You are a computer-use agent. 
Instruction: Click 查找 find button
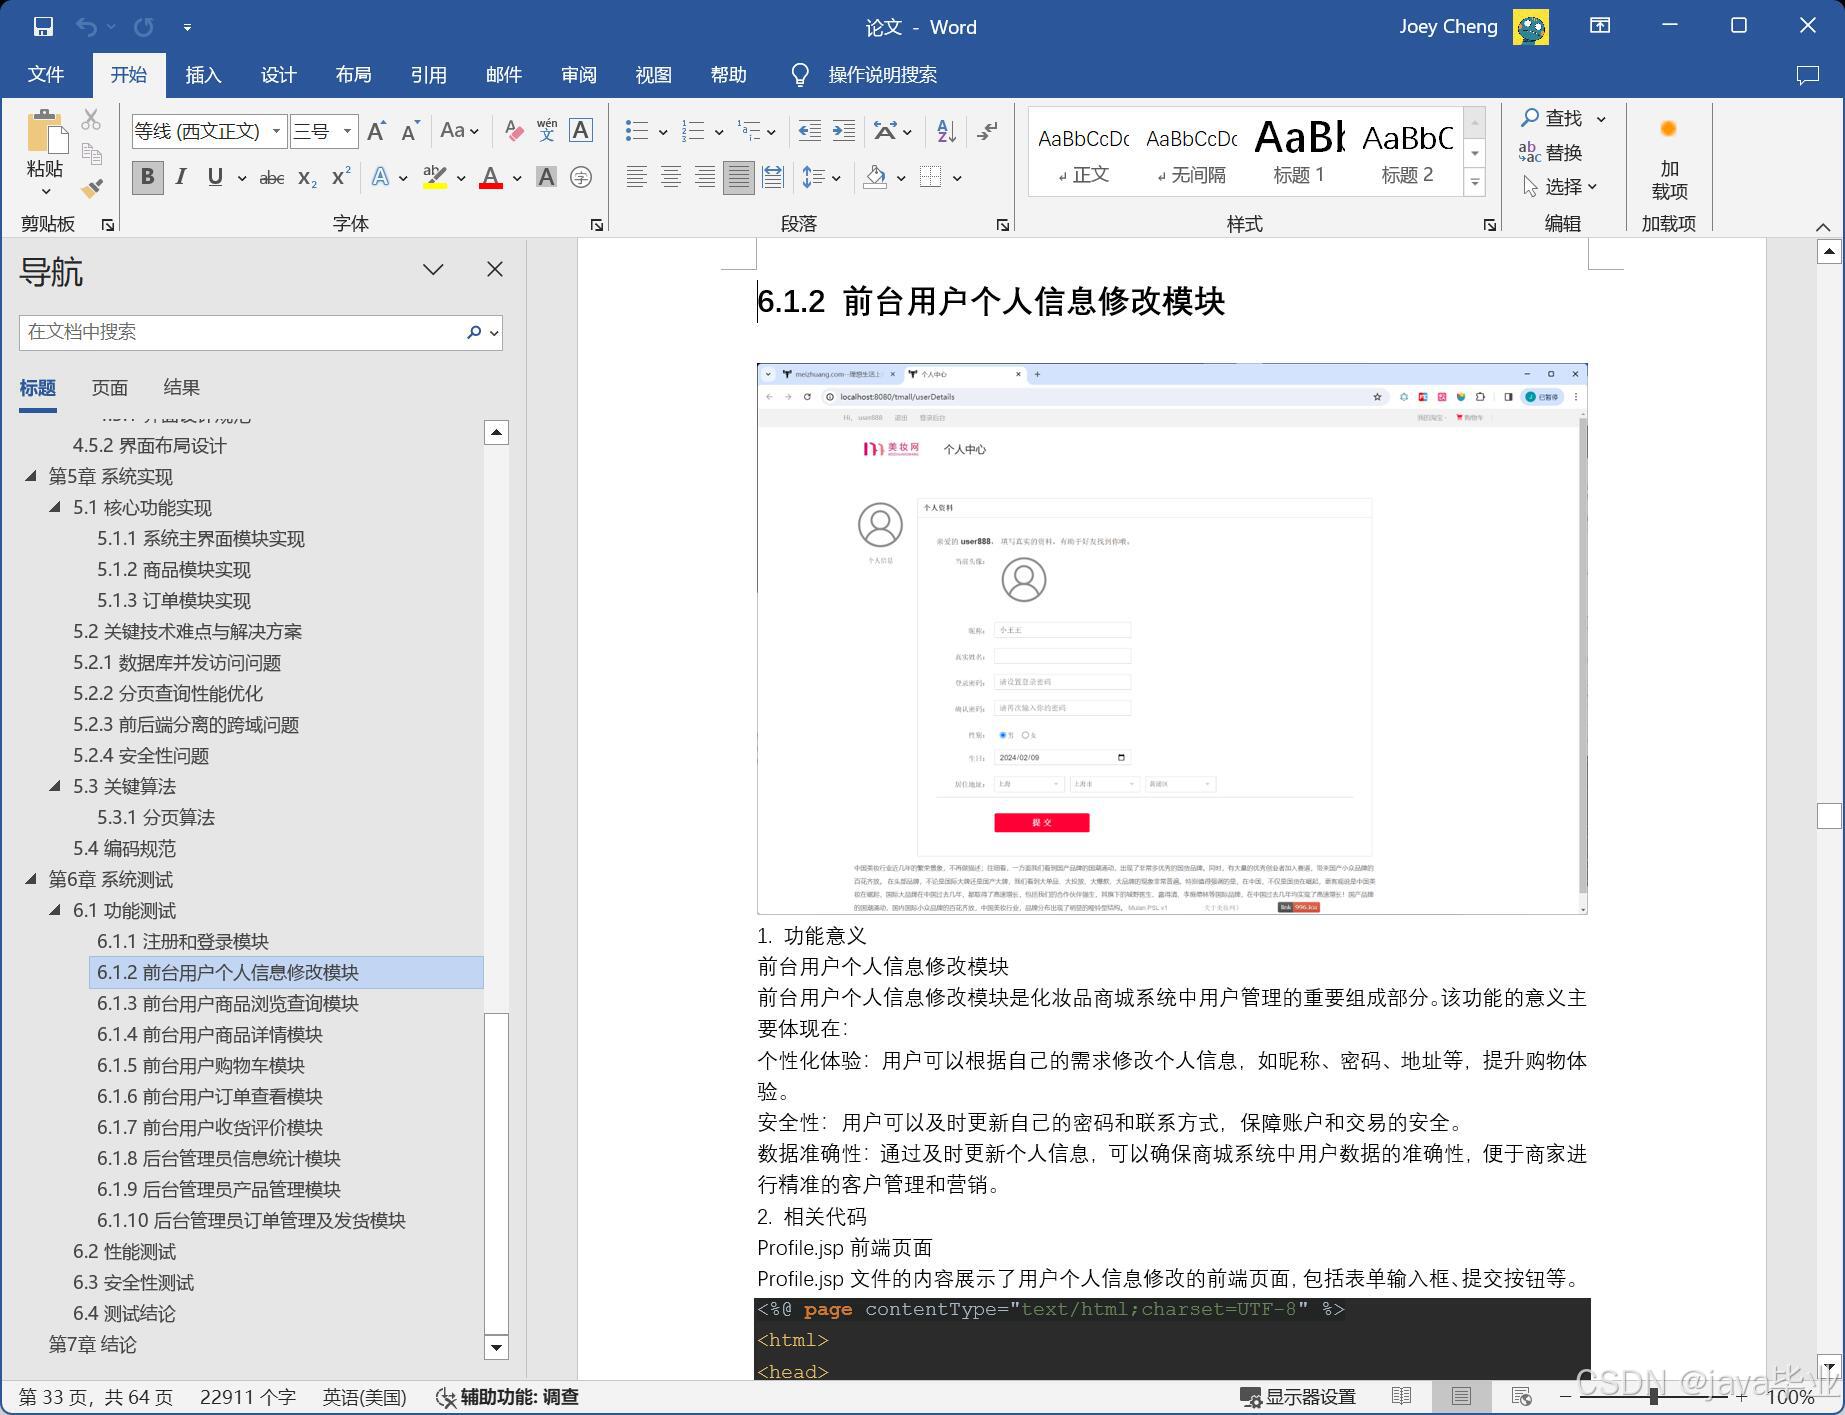coord(1551,119)
